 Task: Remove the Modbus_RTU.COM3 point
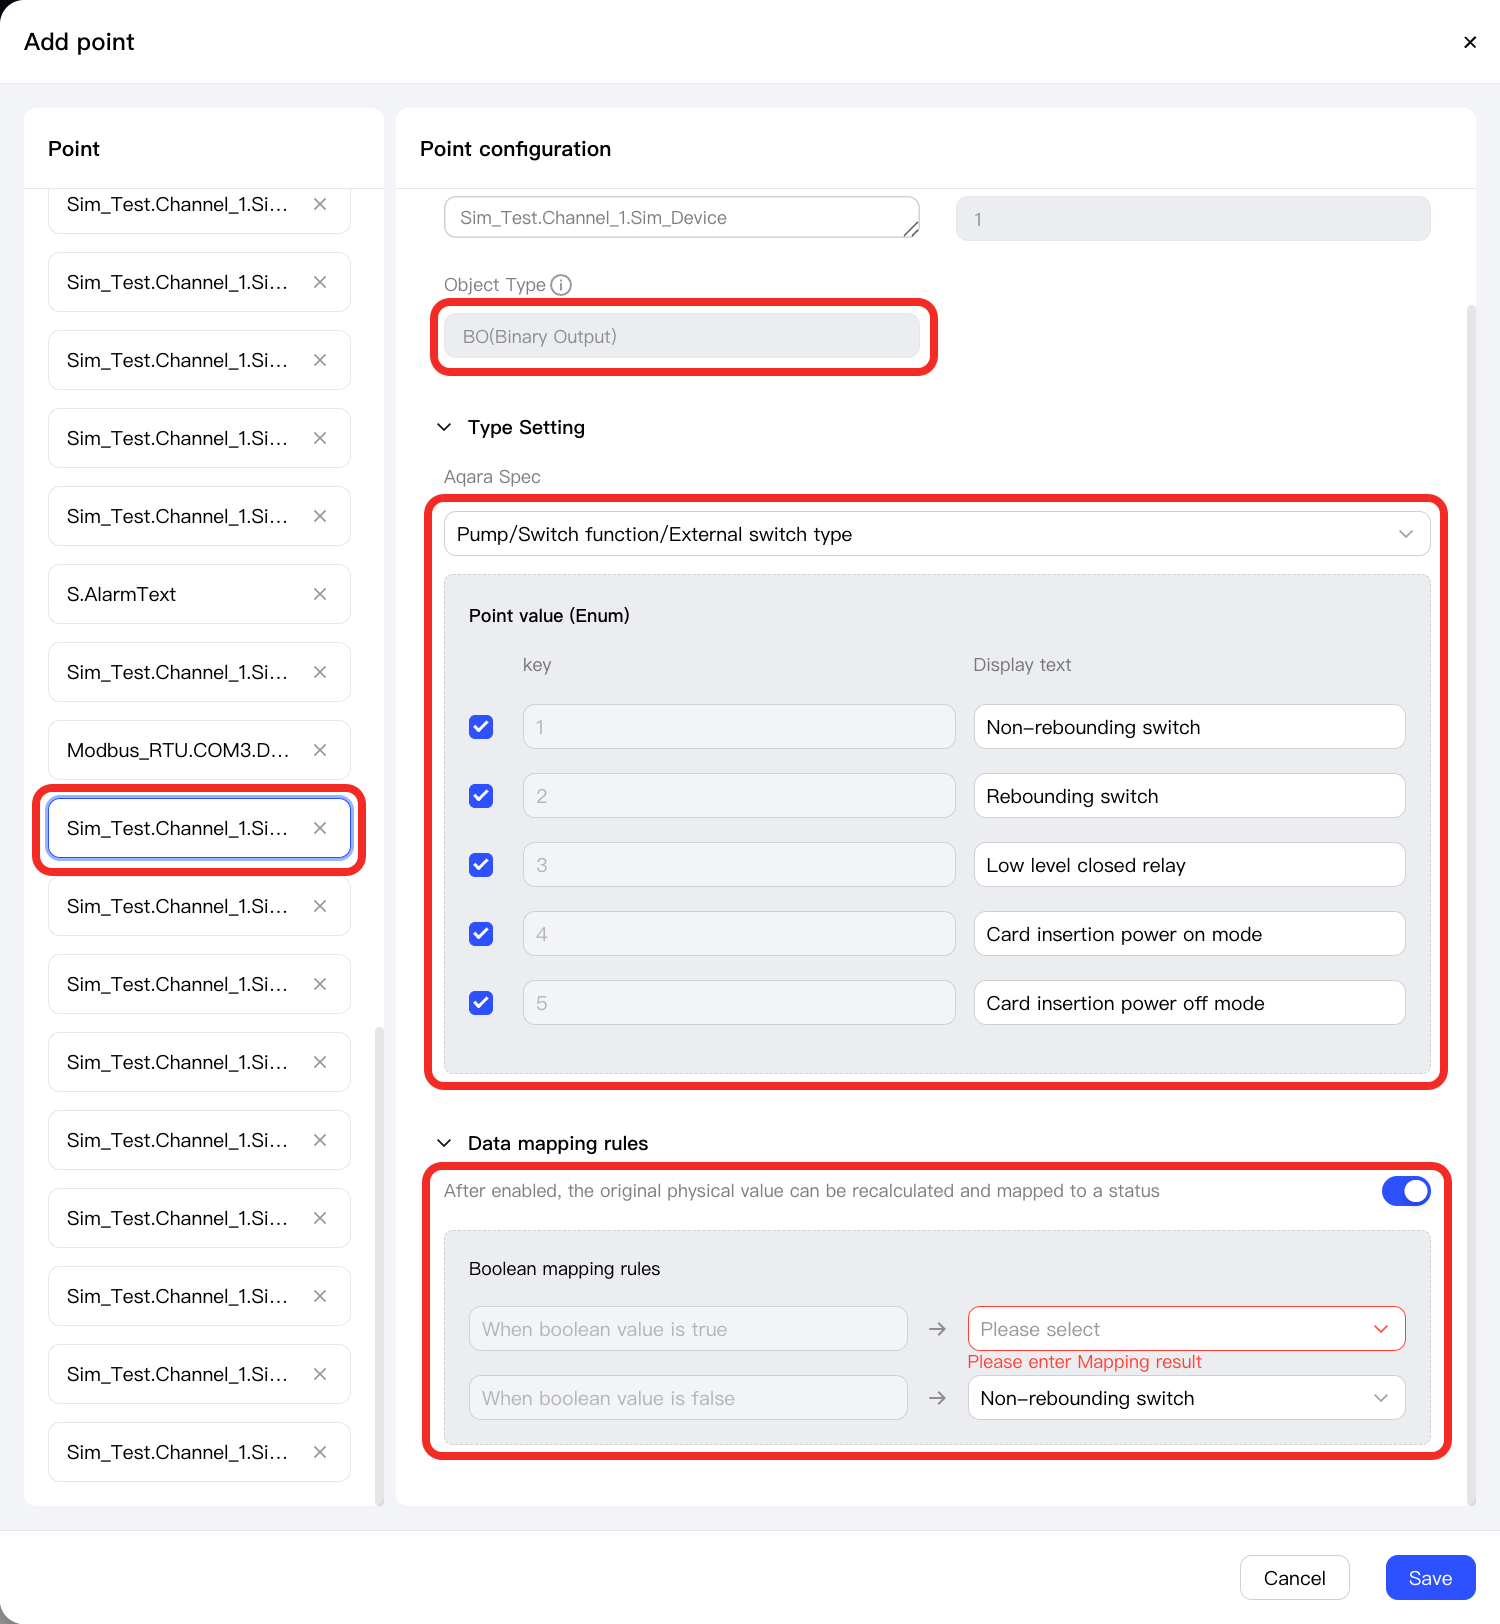(x=320, y=750)
